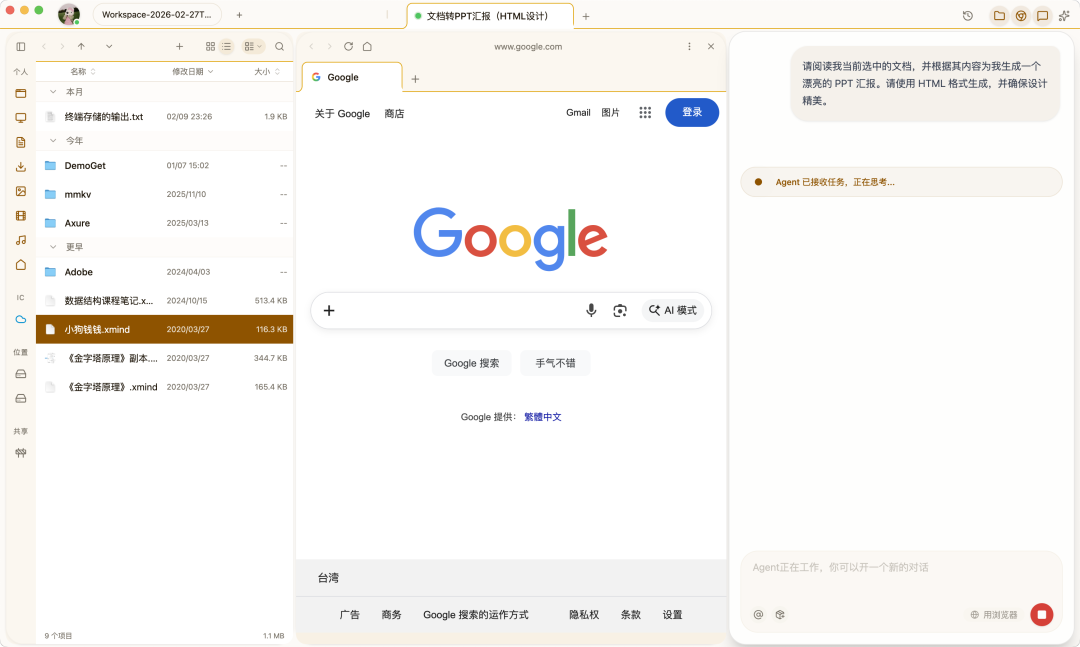Sort files by 名称 column header
The width and height of the screenshot is (1080, 647).
click(x=83, y=72)
